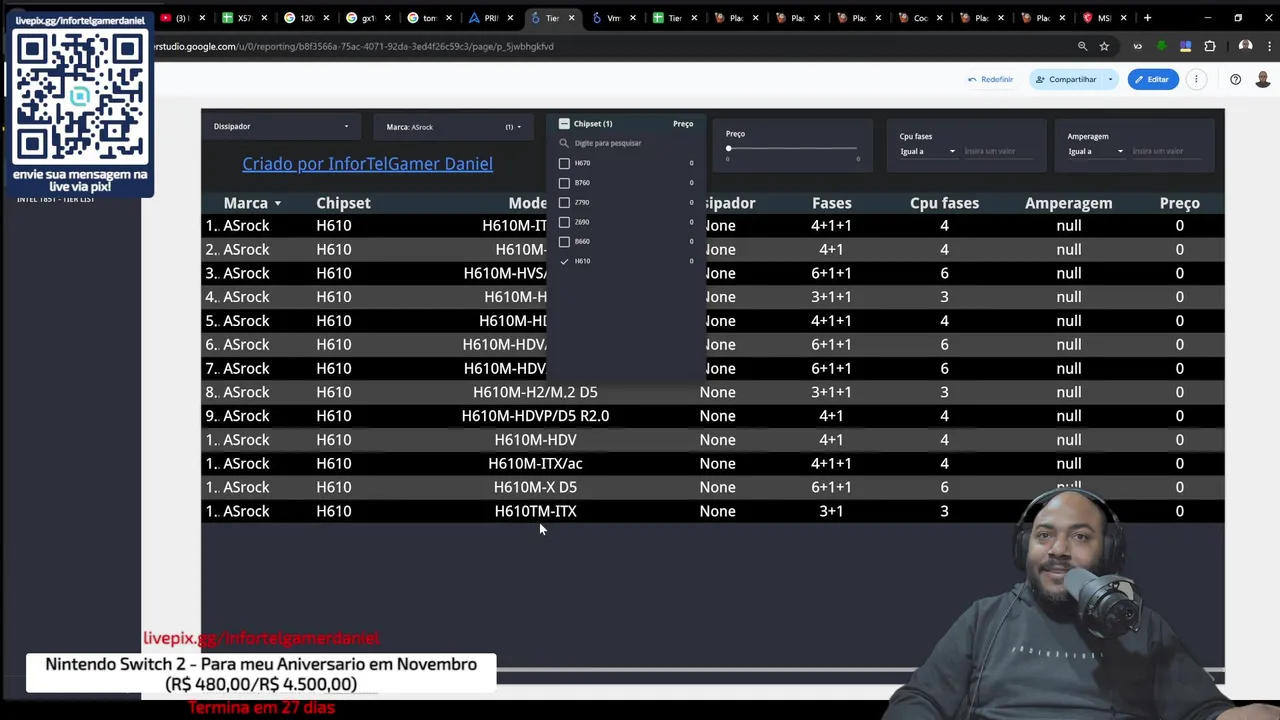
Task: Check the B660 chipset checkbox
Action: (x=564, y=241)
